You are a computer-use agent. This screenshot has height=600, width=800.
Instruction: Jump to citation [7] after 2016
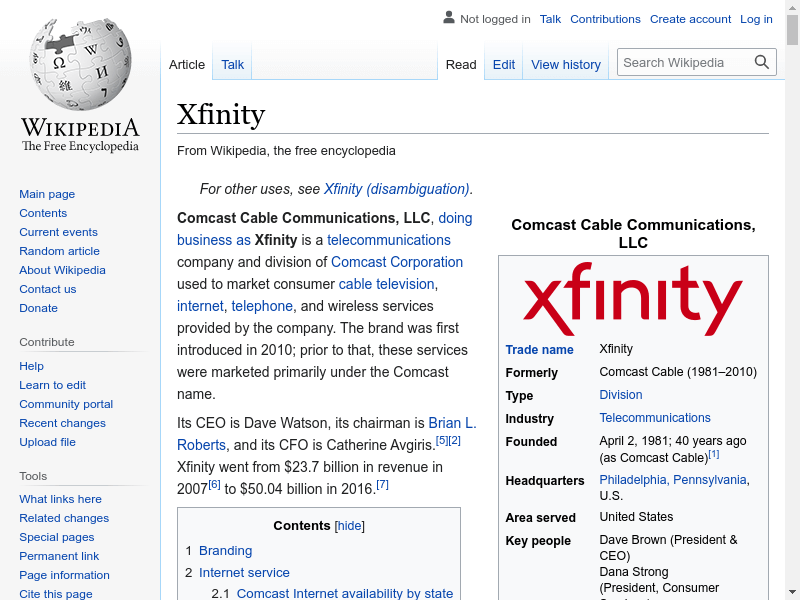coord(382,484)
